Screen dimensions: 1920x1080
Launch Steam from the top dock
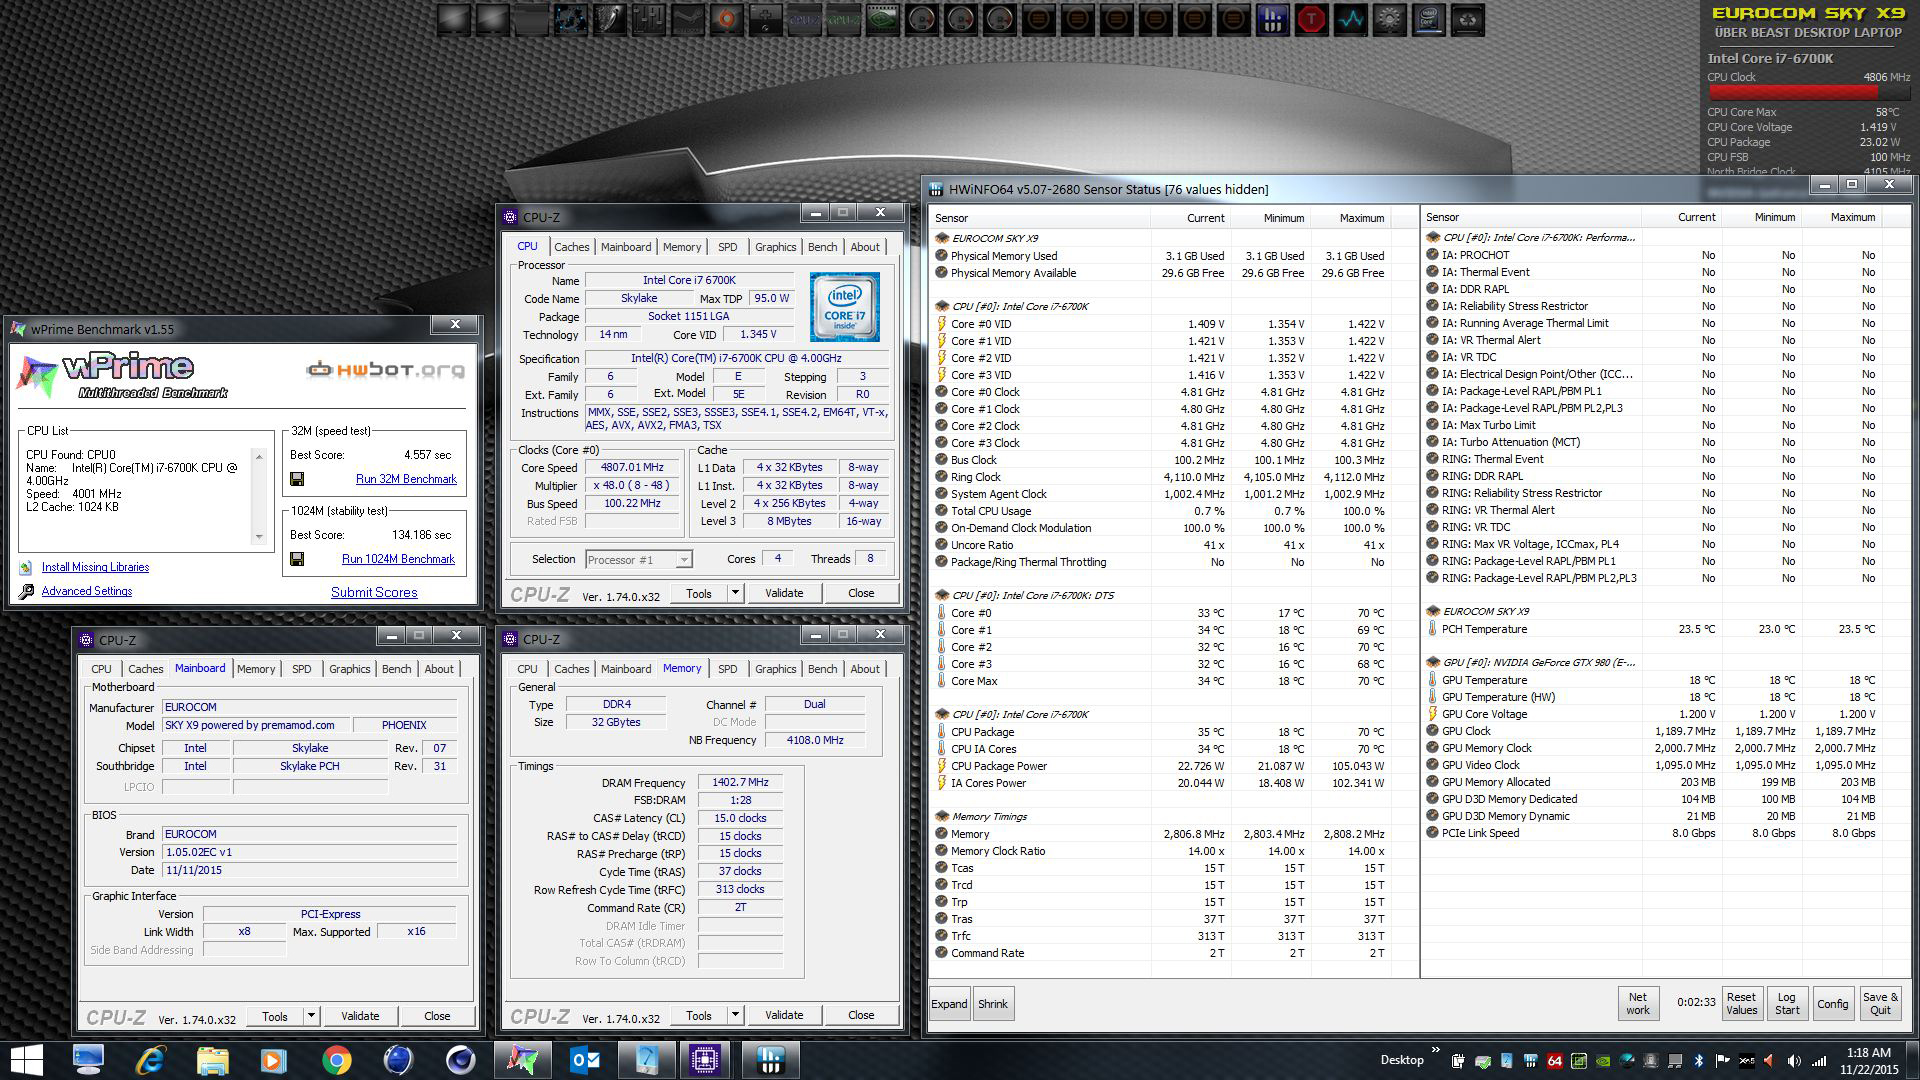(x=687, y=19)
